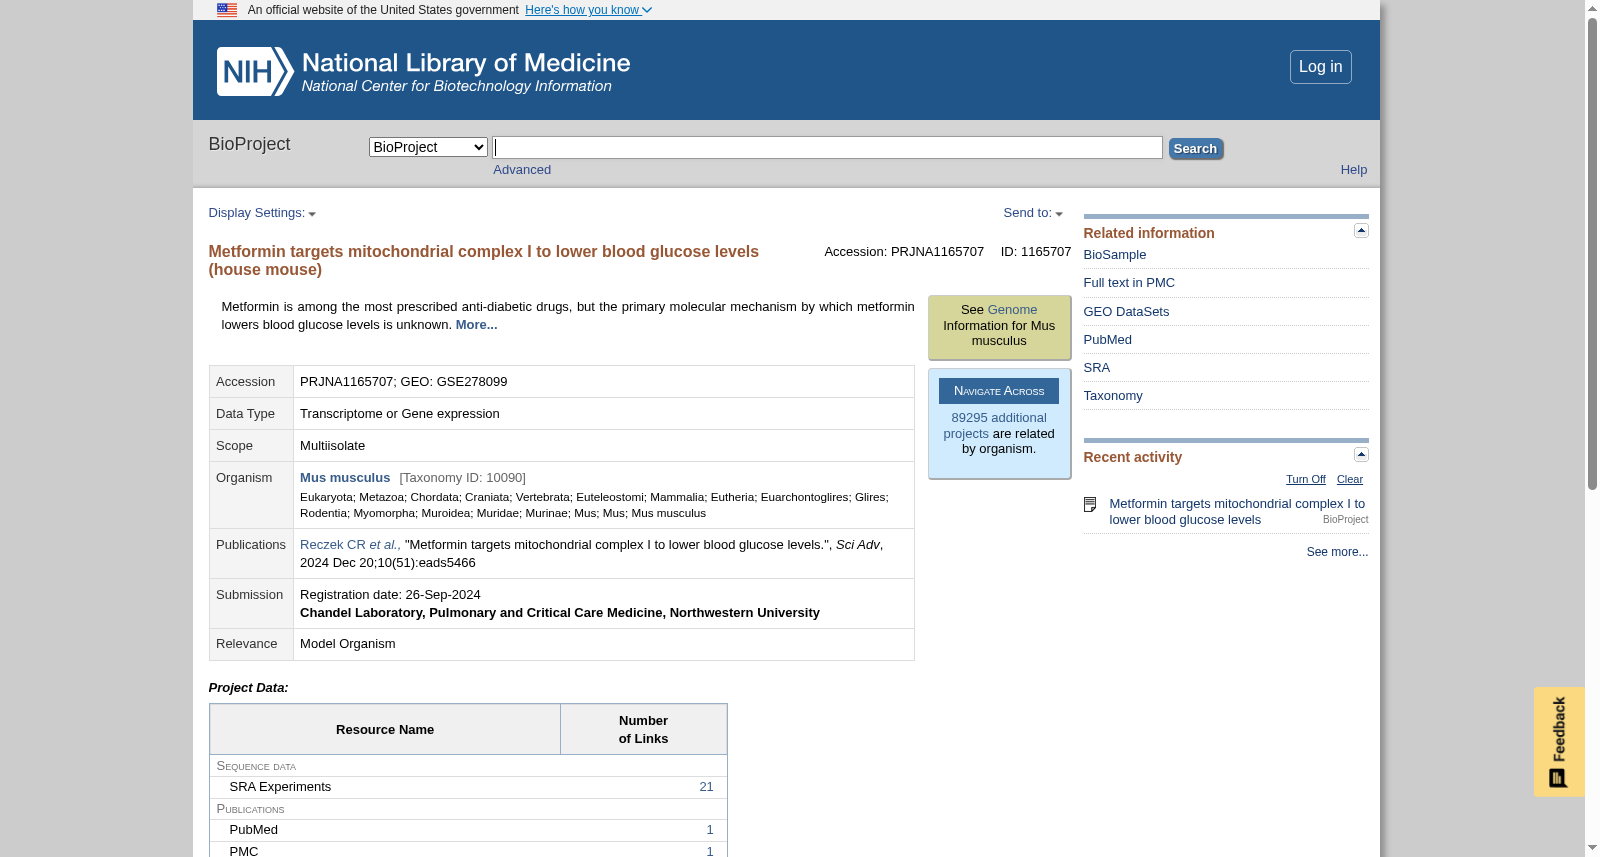Screen dimensions: 1600x857
Task: Click the document icon in Recent activity
Action: click(x=1090, y=505)
